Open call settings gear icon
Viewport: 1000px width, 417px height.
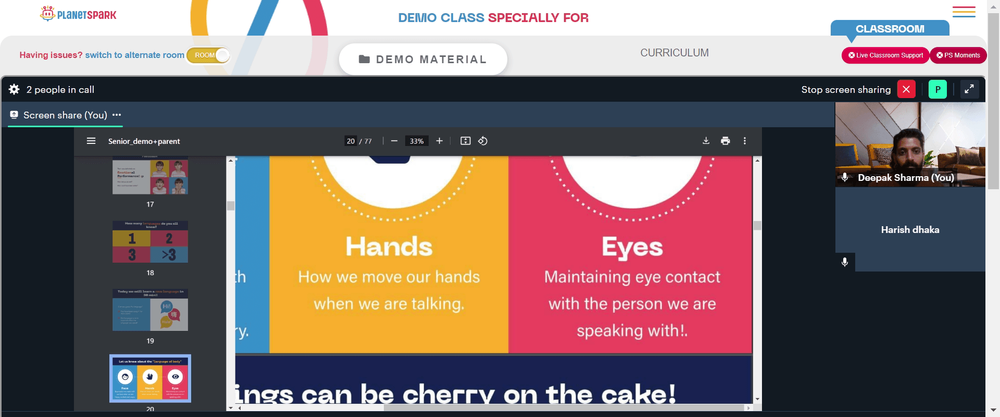pyautogui.click(x=14, y=90)
